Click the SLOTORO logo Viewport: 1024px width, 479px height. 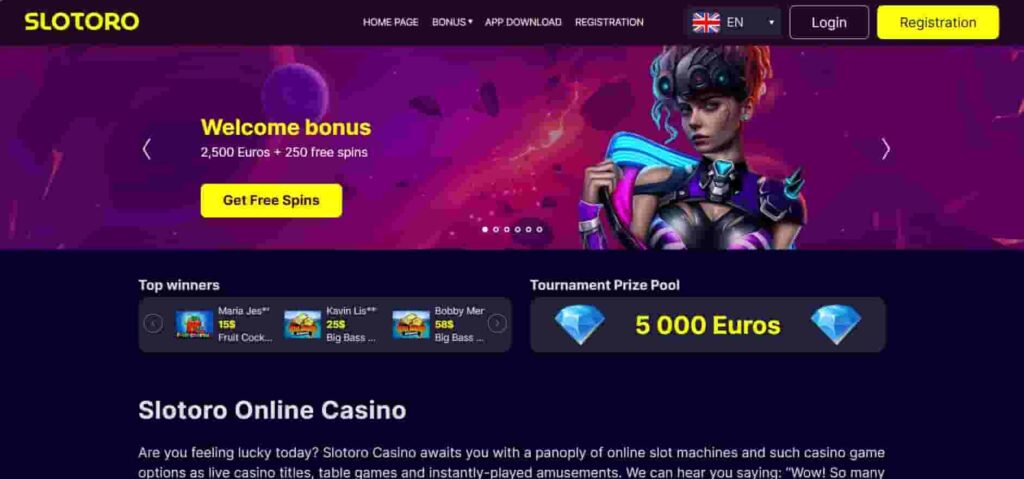pos(82,22)
